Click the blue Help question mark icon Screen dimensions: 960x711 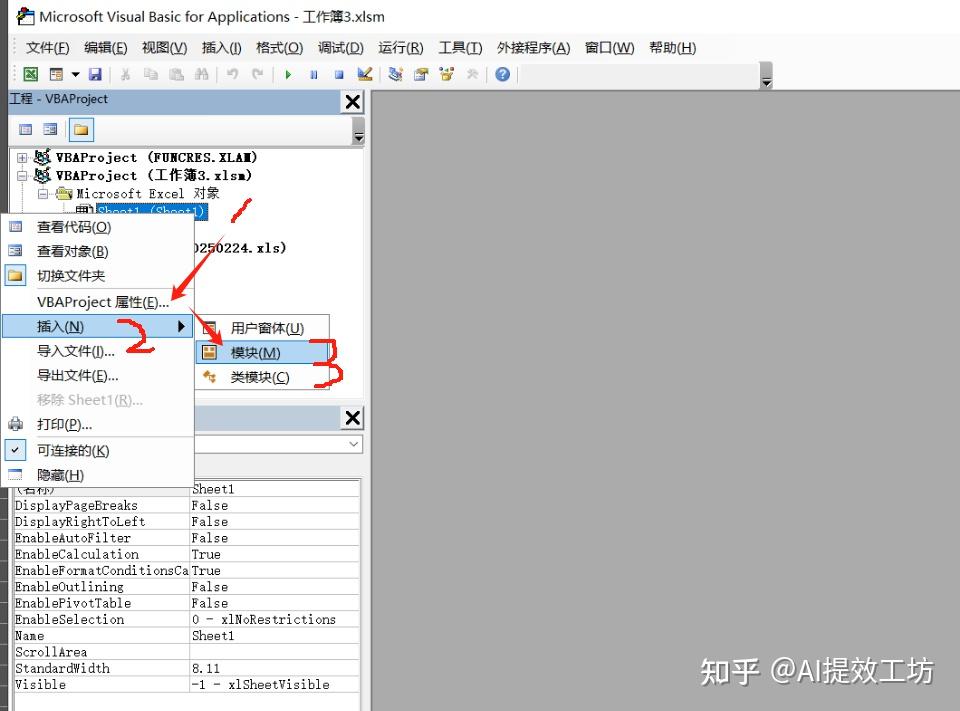503,74
